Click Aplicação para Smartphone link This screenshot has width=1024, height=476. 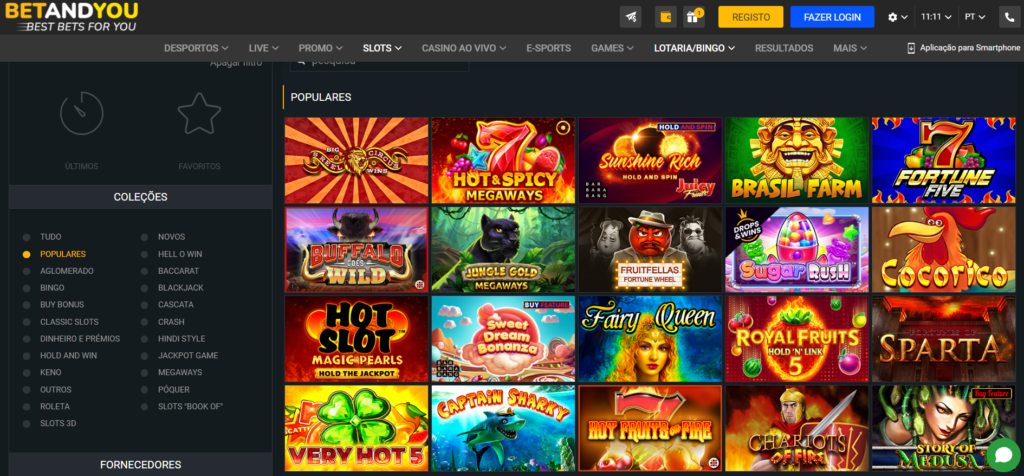point(970,48)
